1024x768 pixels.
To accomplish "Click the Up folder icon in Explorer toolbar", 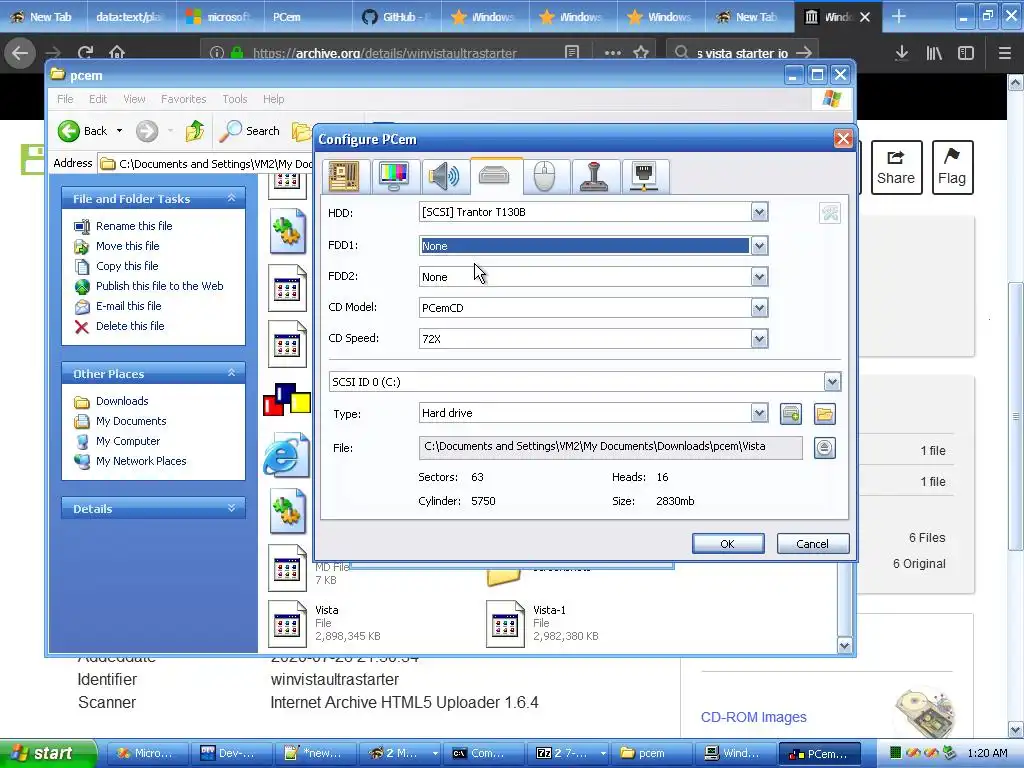I will [195, 131].
